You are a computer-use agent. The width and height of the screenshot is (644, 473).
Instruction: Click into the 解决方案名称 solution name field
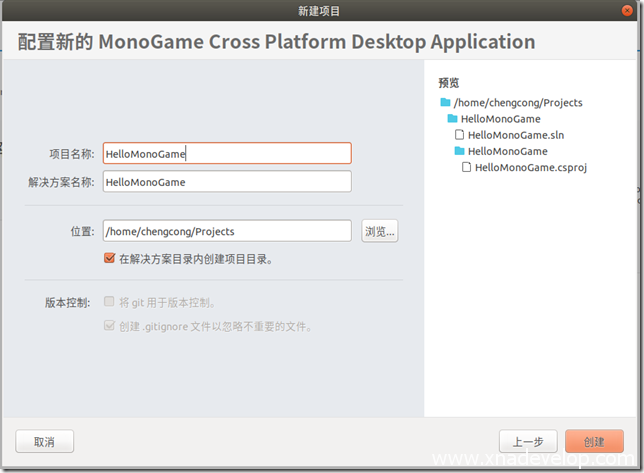[x=226, y=181]
